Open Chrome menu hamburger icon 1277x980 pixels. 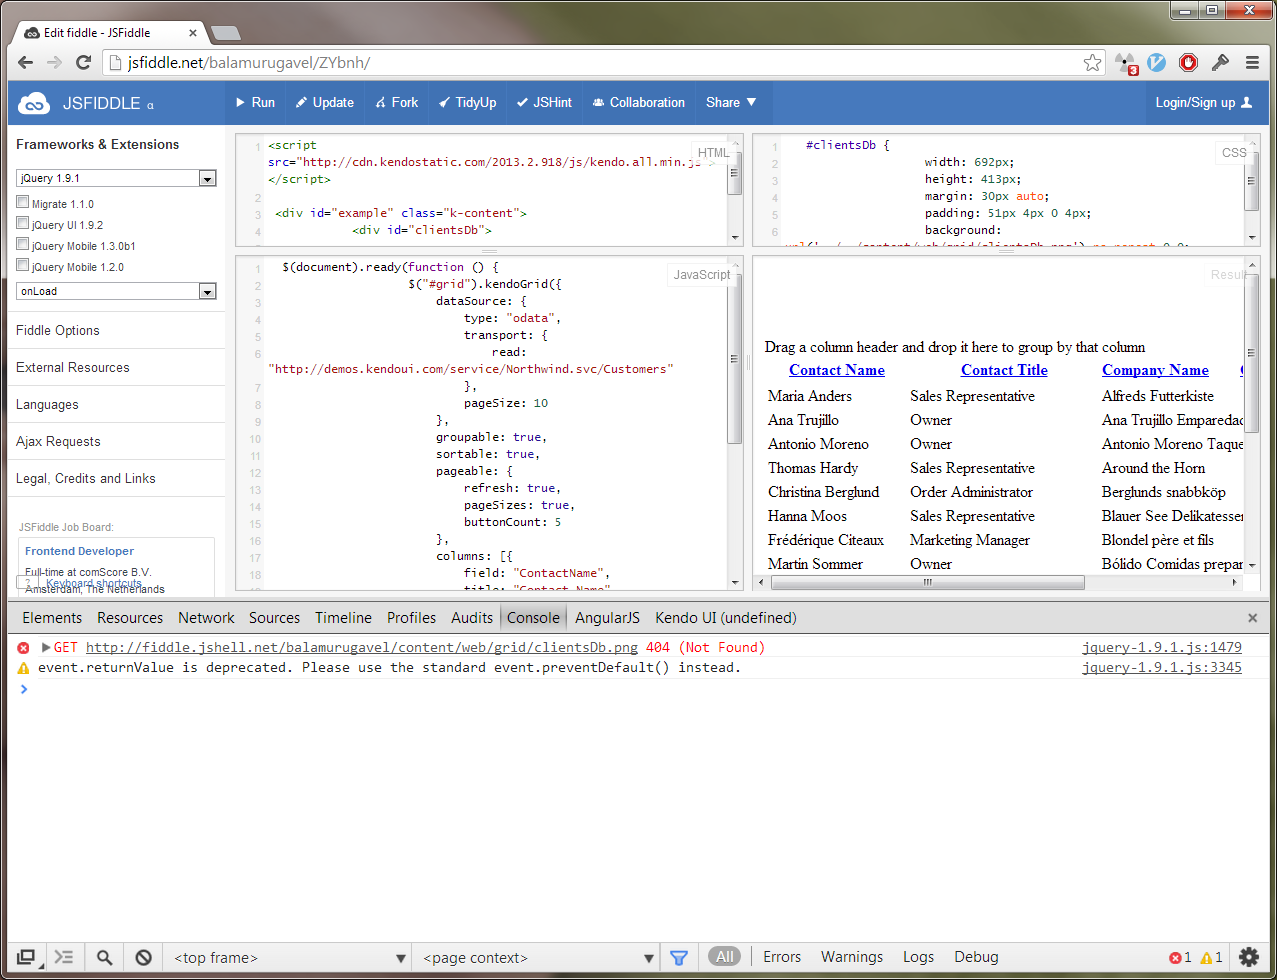pyautogui.click(x=1252, y=63)
